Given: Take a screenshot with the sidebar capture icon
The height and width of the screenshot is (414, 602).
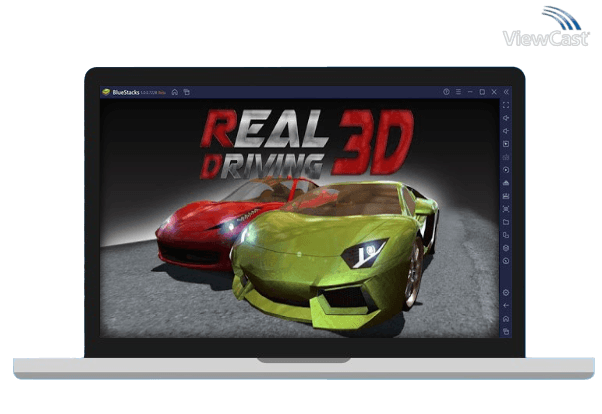Looking at the screenshot, I should click(506, 209).
